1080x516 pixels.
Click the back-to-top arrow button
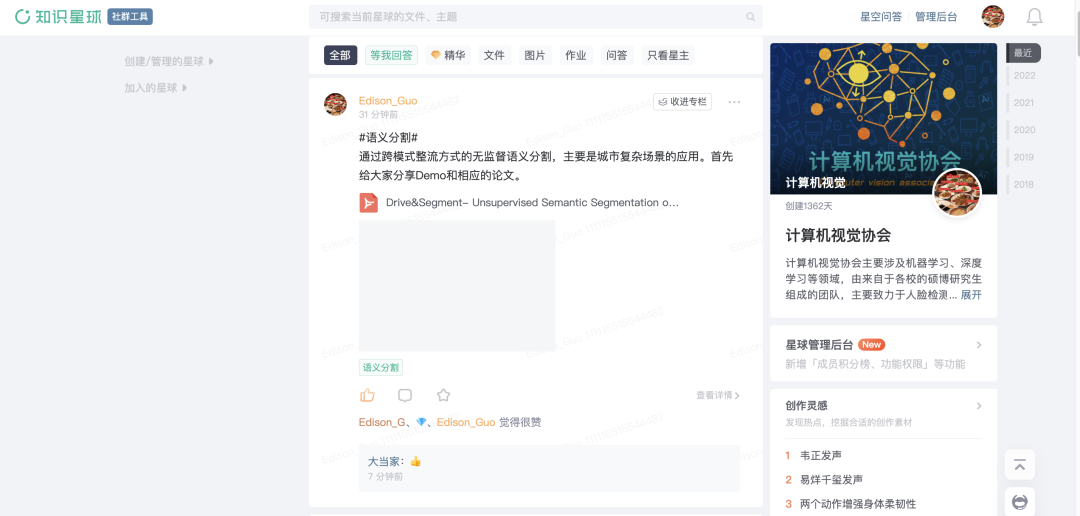pyautogui.click(x=1019, y=465)
